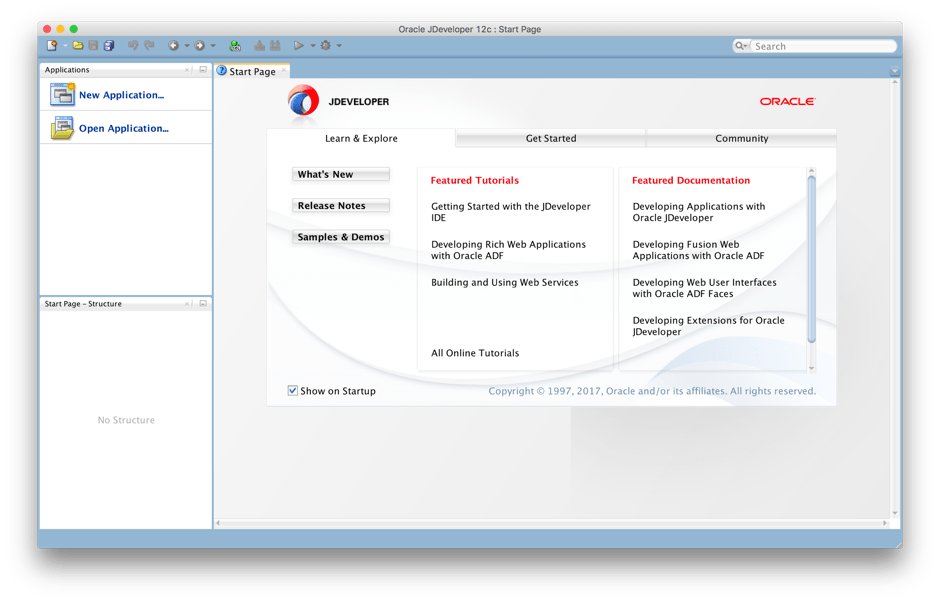Switch to Community tab
This screenshot has height=602, width=940.
tap(742, 139)
